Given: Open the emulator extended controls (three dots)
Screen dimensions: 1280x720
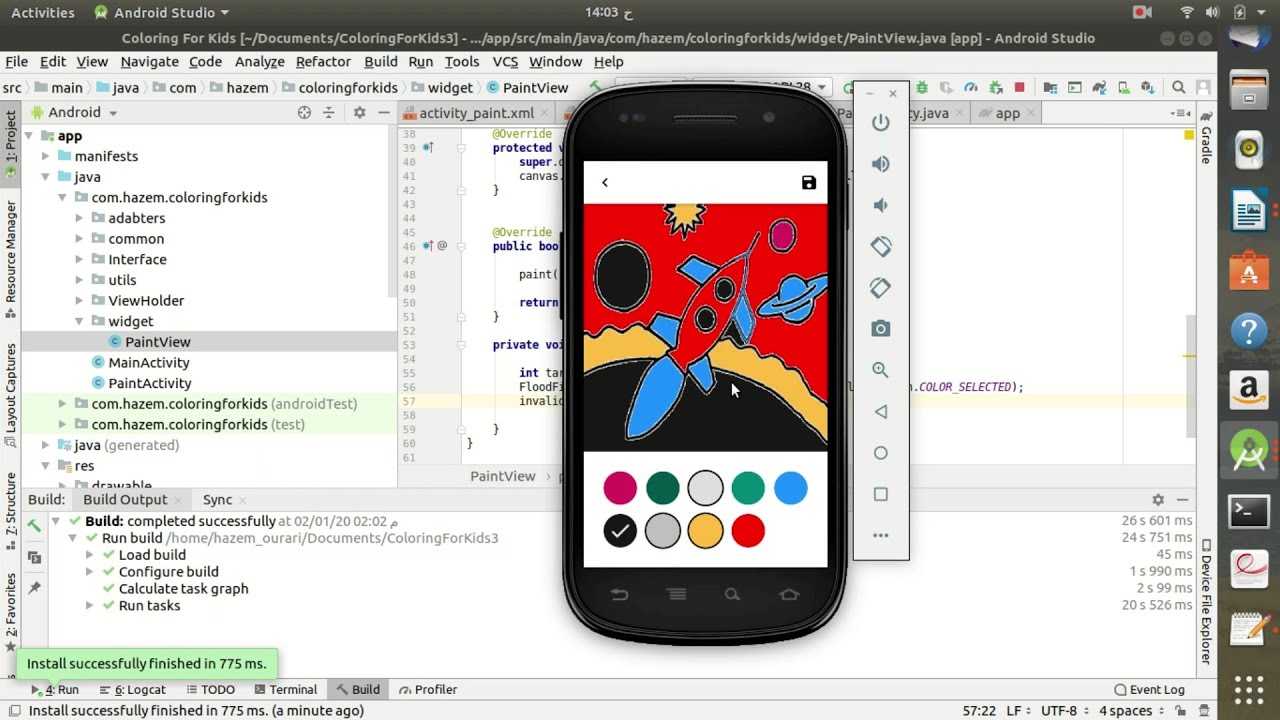Looking at the screenshot, I should (880, 535).
